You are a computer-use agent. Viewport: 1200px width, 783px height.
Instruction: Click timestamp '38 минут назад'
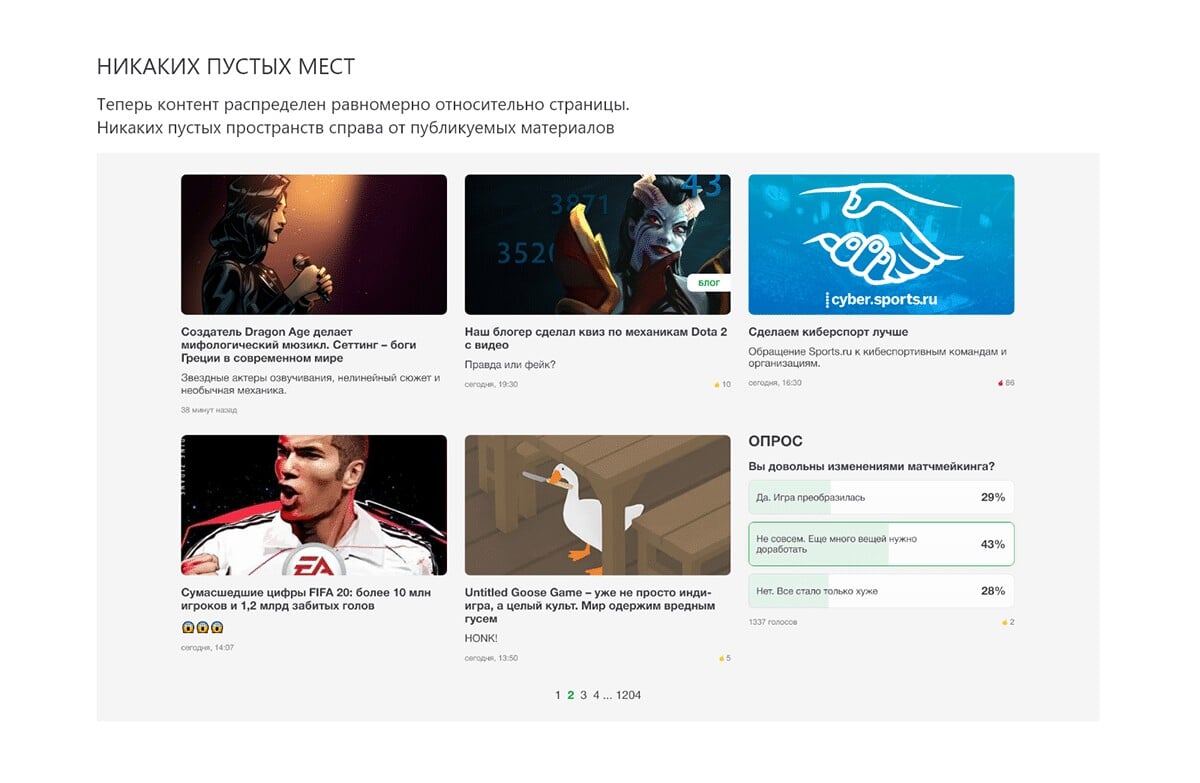pyautogui.click(x=209, y=410)
